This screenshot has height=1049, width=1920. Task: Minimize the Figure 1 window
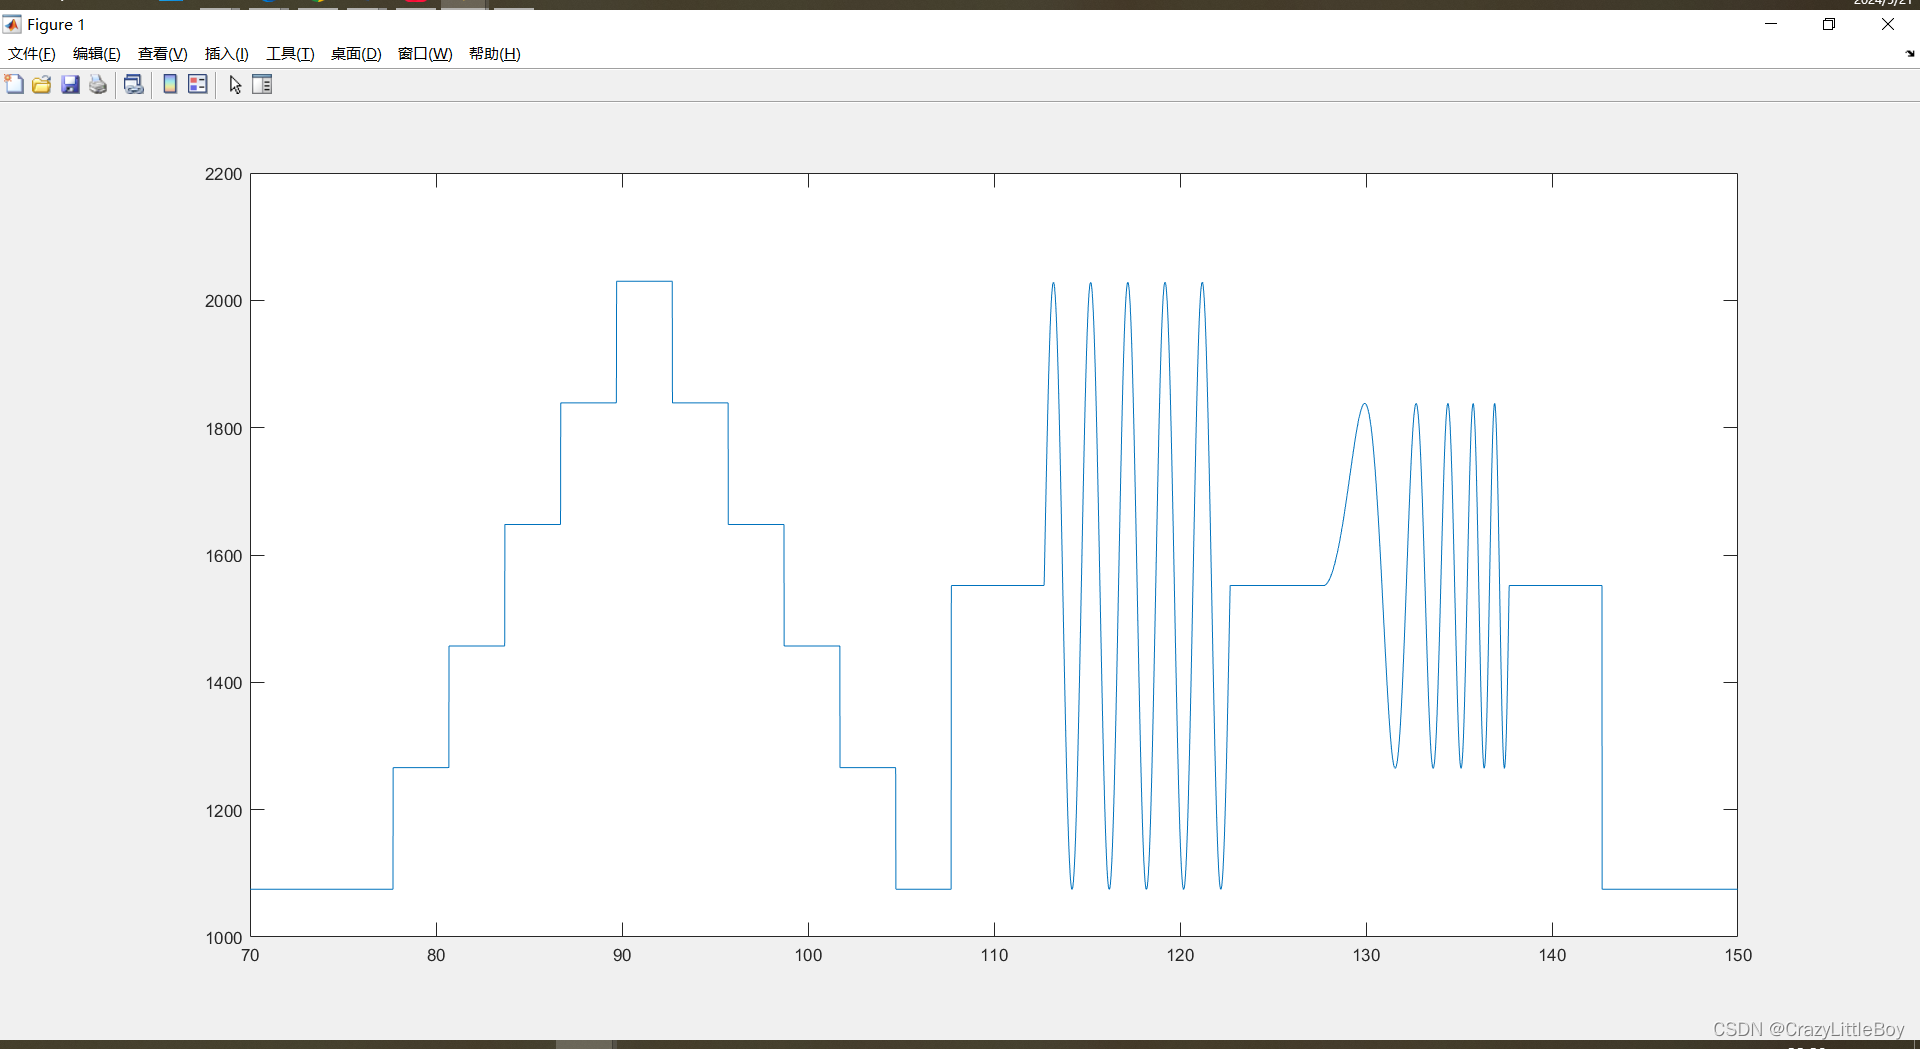[1771, 24]
